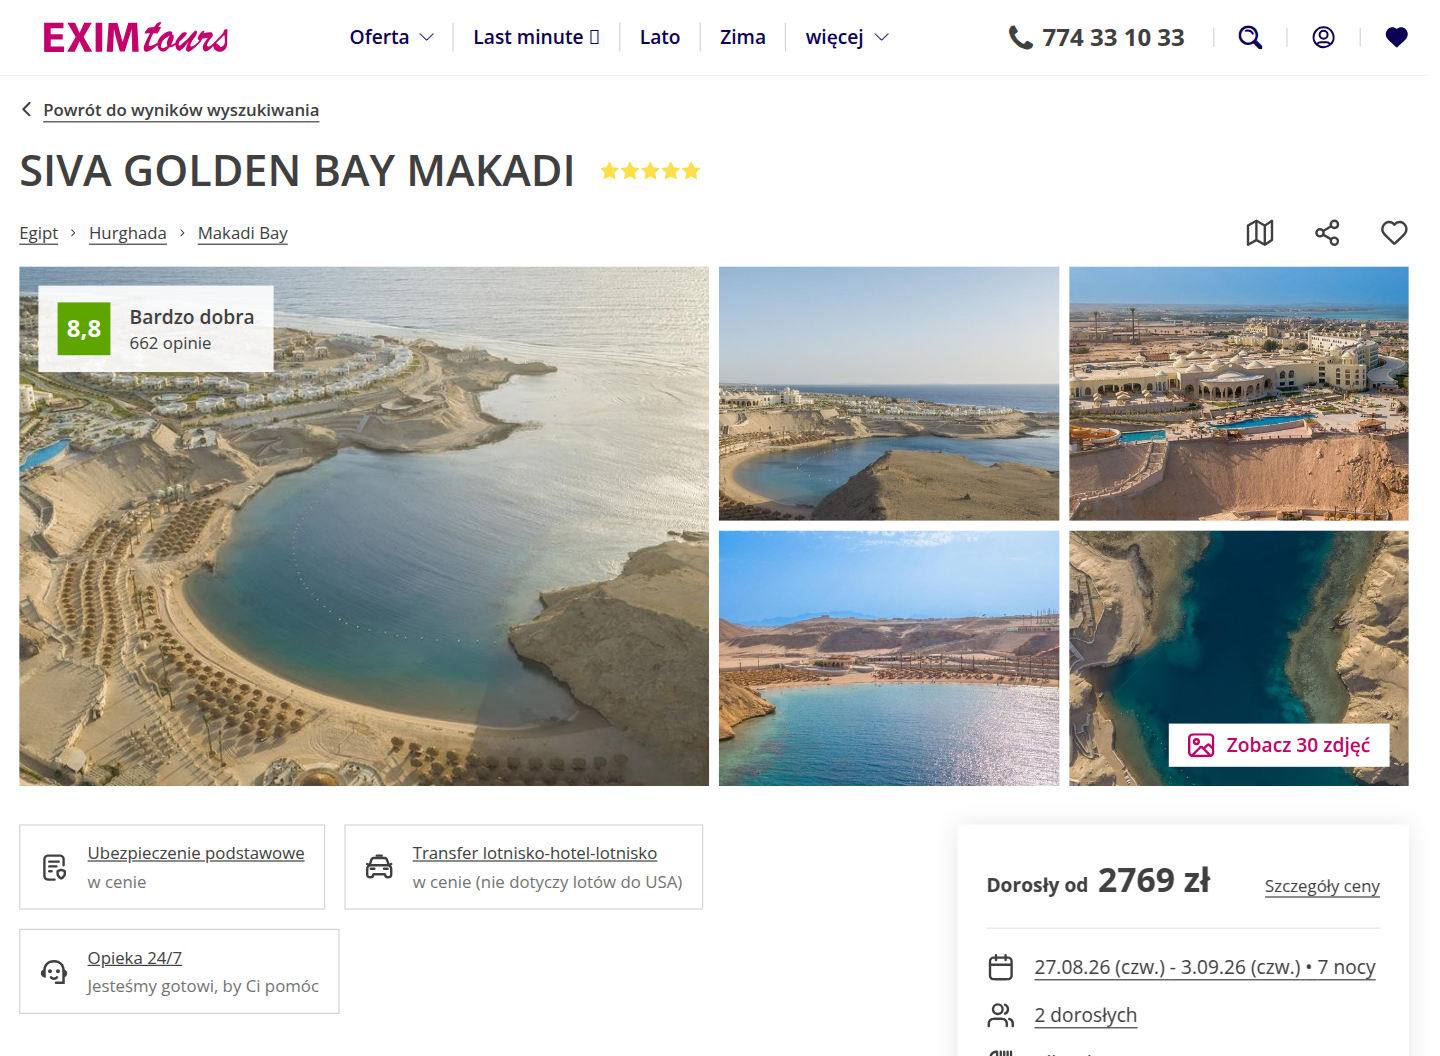Open the Last minute menu item
The width and height of the screenshot is (1440, 1056).
tap(536, 37)
